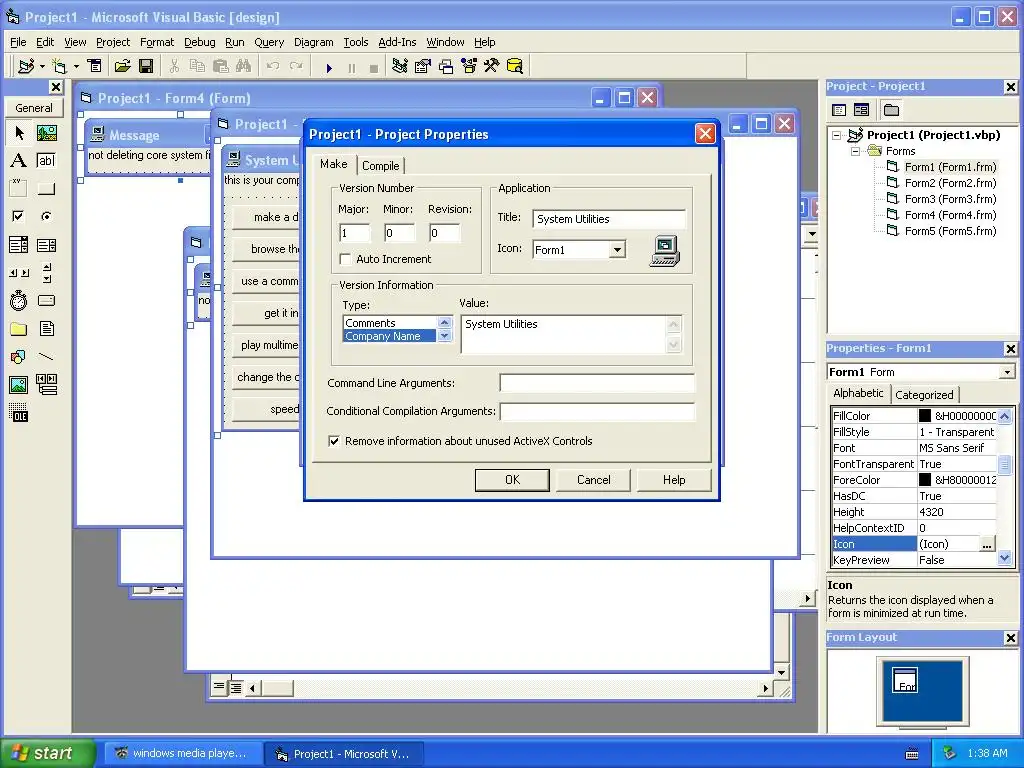Viewport: 1024px width, 768px height.
Task: Select the vertical scrollbar control tool
Action: 46,273
